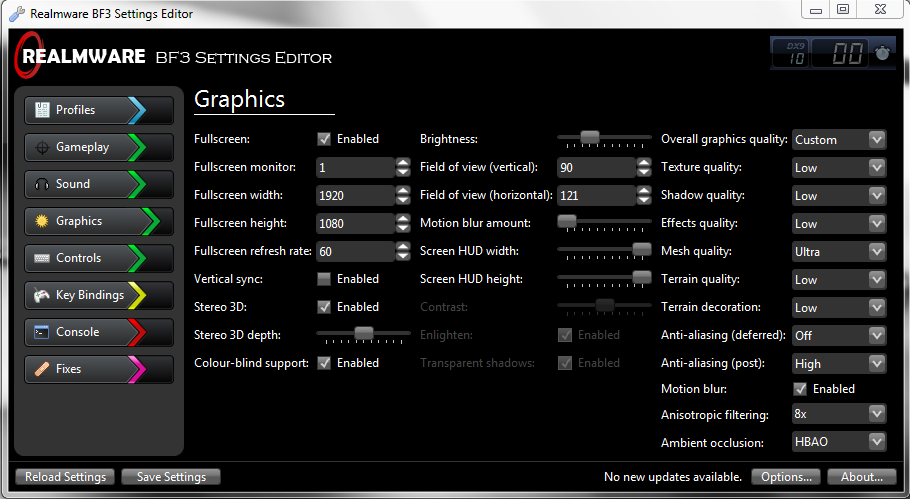Open the Anisotropic filtering dropdown
Screen dimensions: 910x499
pos(839,414)
